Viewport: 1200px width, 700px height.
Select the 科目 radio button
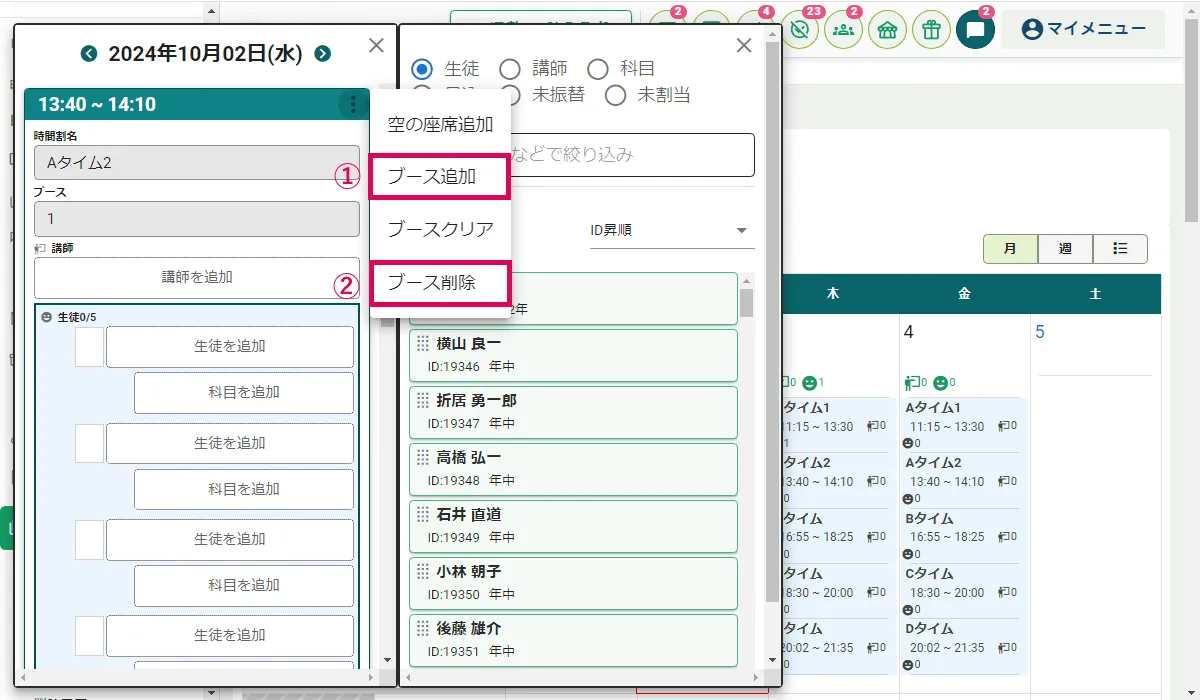tap(598, 69)
